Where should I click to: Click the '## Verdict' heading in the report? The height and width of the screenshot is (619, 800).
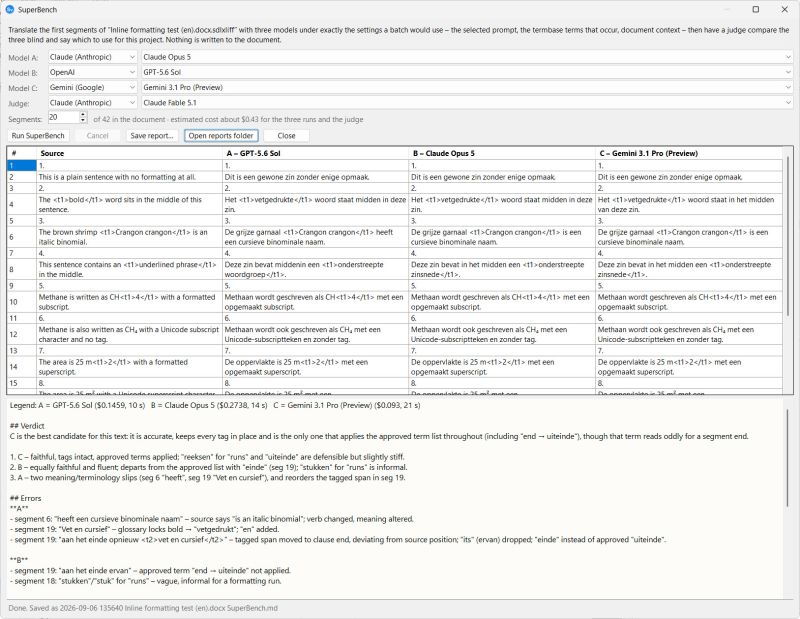tap(27, 426)
